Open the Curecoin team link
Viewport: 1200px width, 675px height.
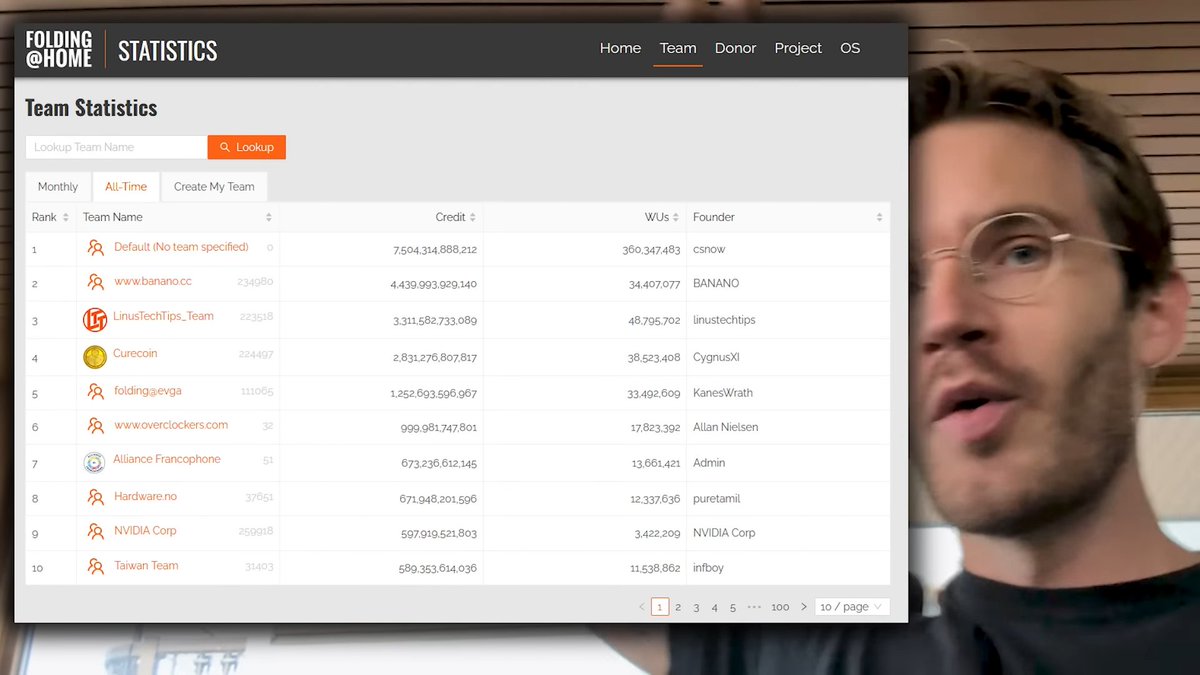[135, 353]
